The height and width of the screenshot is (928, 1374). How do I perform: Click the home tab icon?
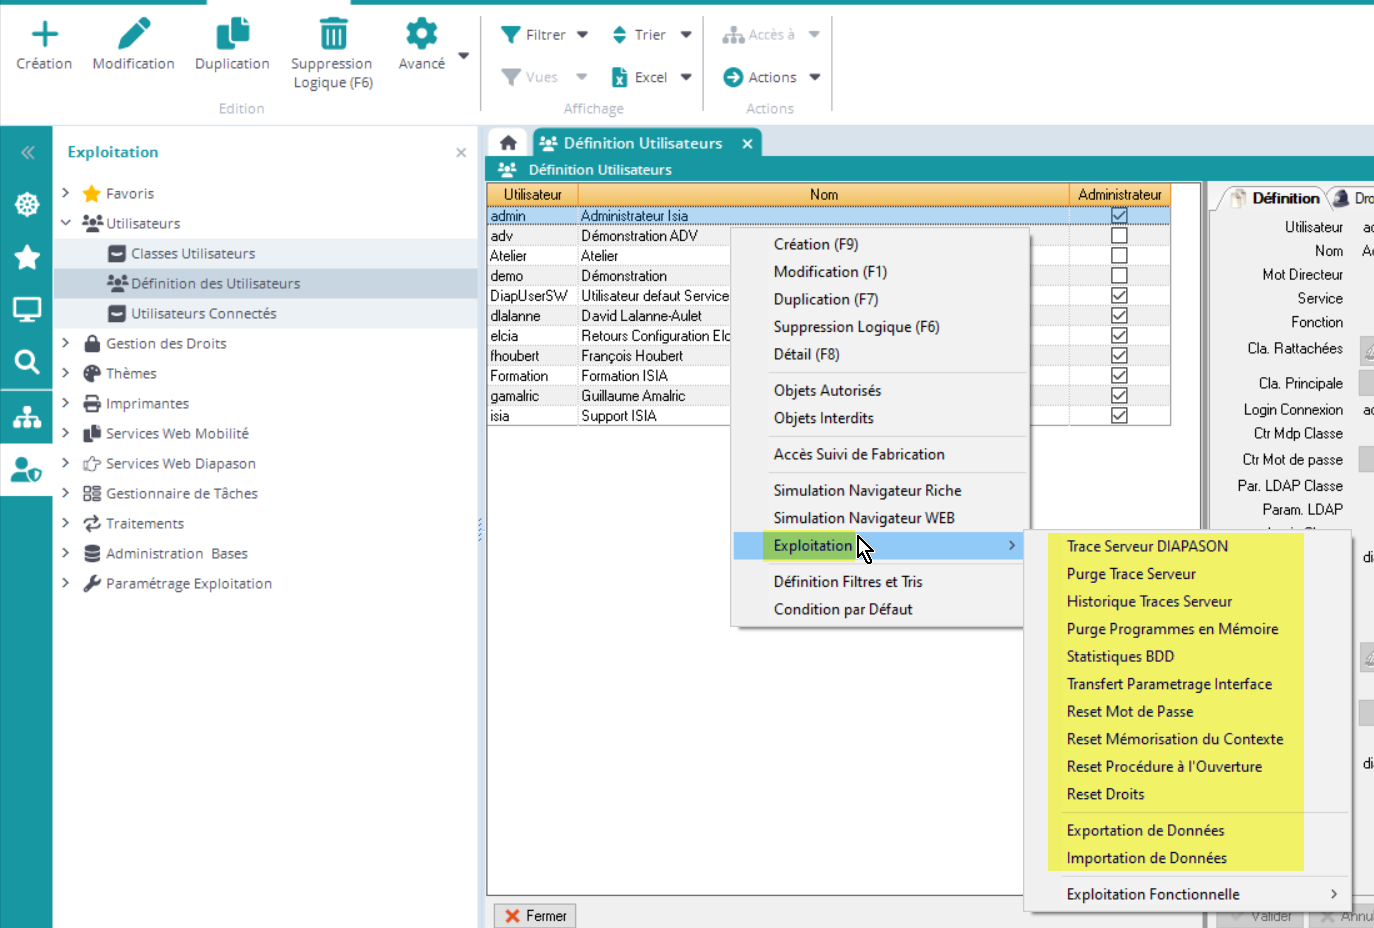coord(508,143)
